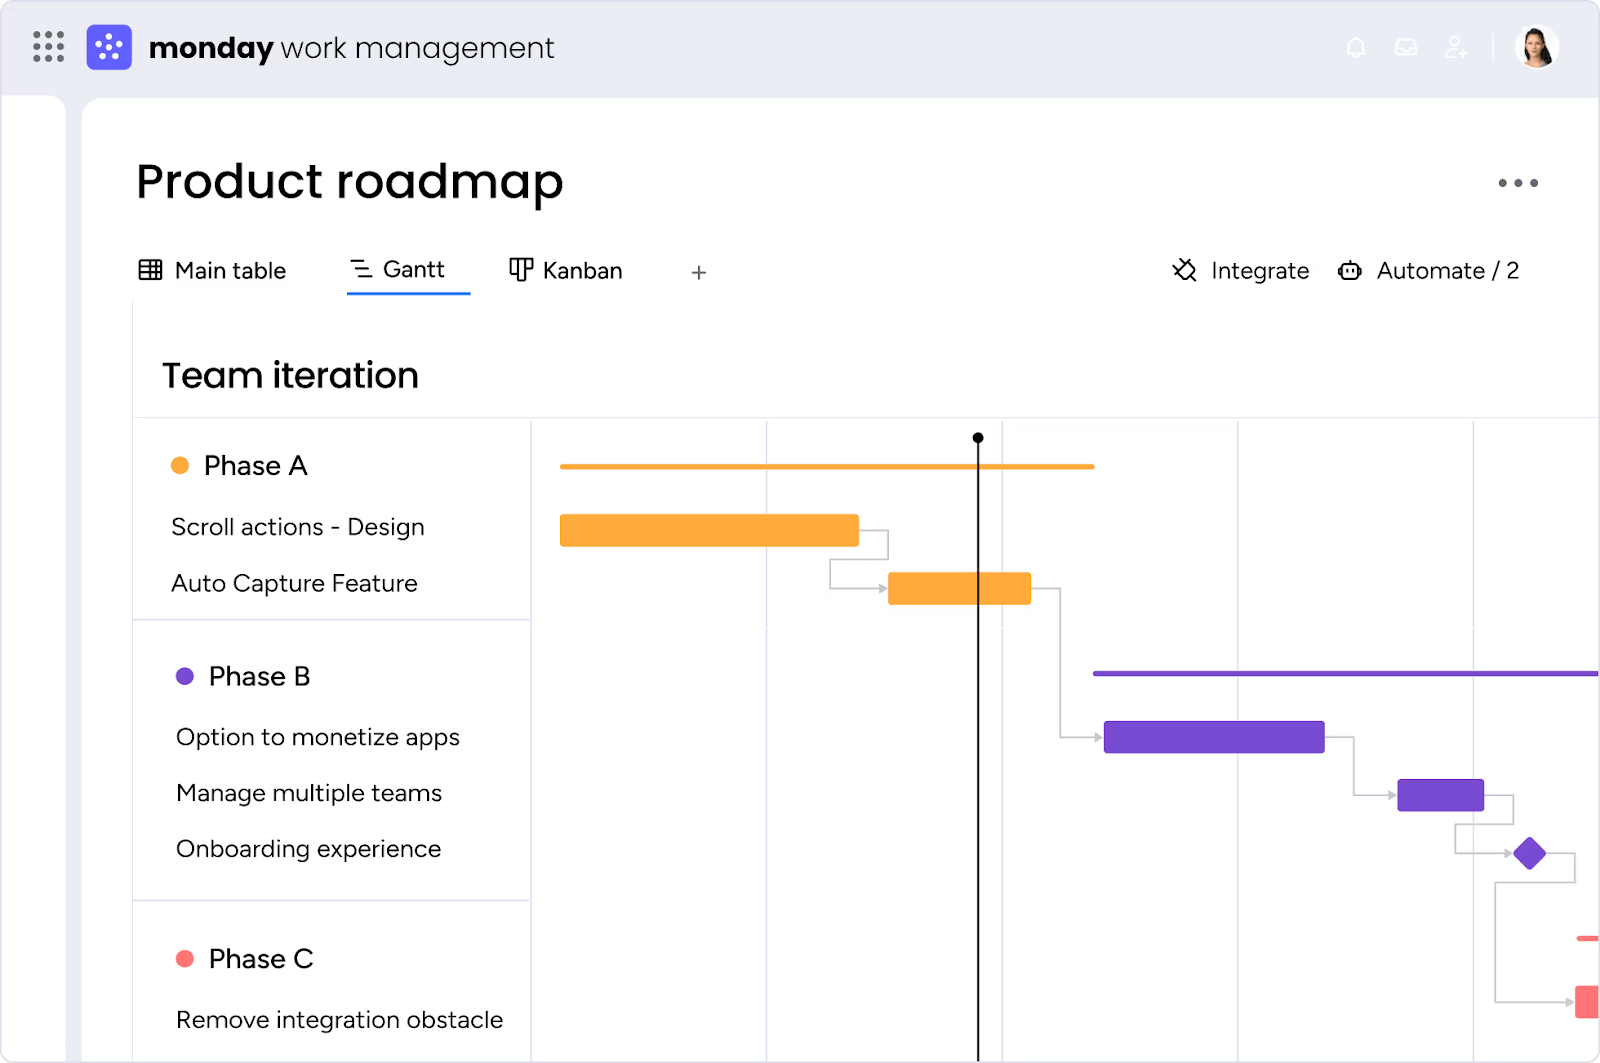Open the inbox icon

(1406, 47)
